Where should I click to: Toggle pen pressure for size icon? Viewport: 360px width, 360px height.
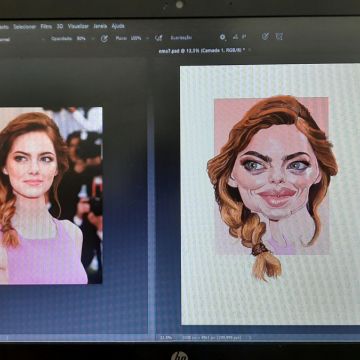coord(265,37)
